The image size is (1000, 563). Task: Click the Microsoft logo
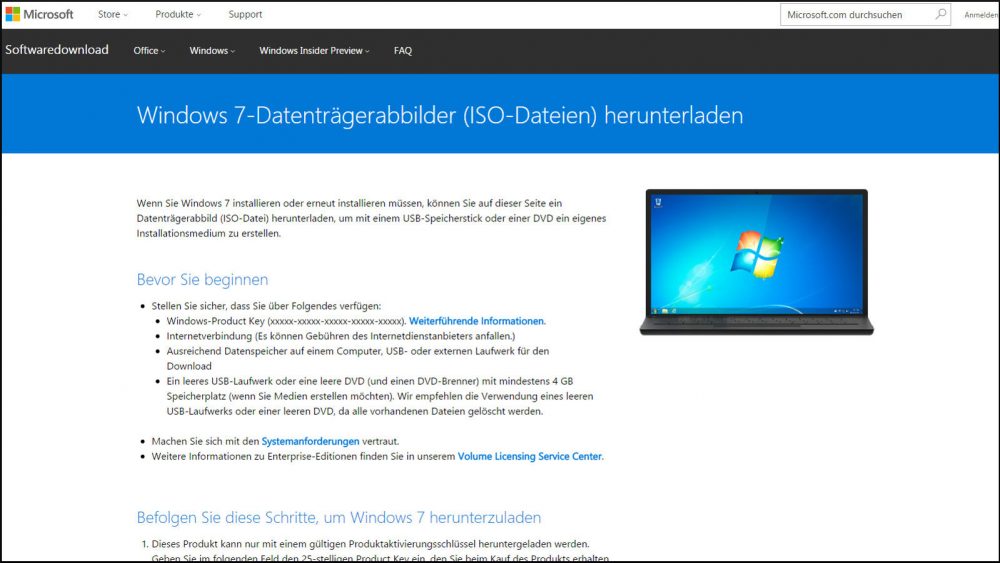coord(40,14)
